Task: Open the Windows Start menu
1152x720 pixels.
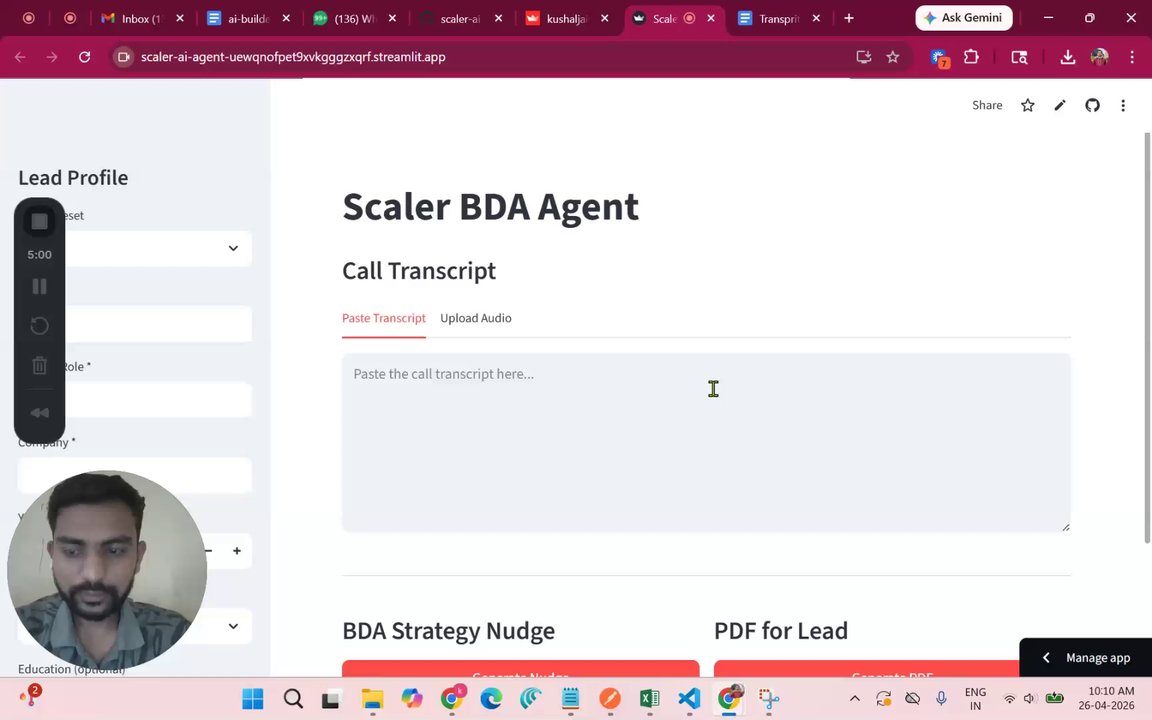Action: click(x=253, y=698)
